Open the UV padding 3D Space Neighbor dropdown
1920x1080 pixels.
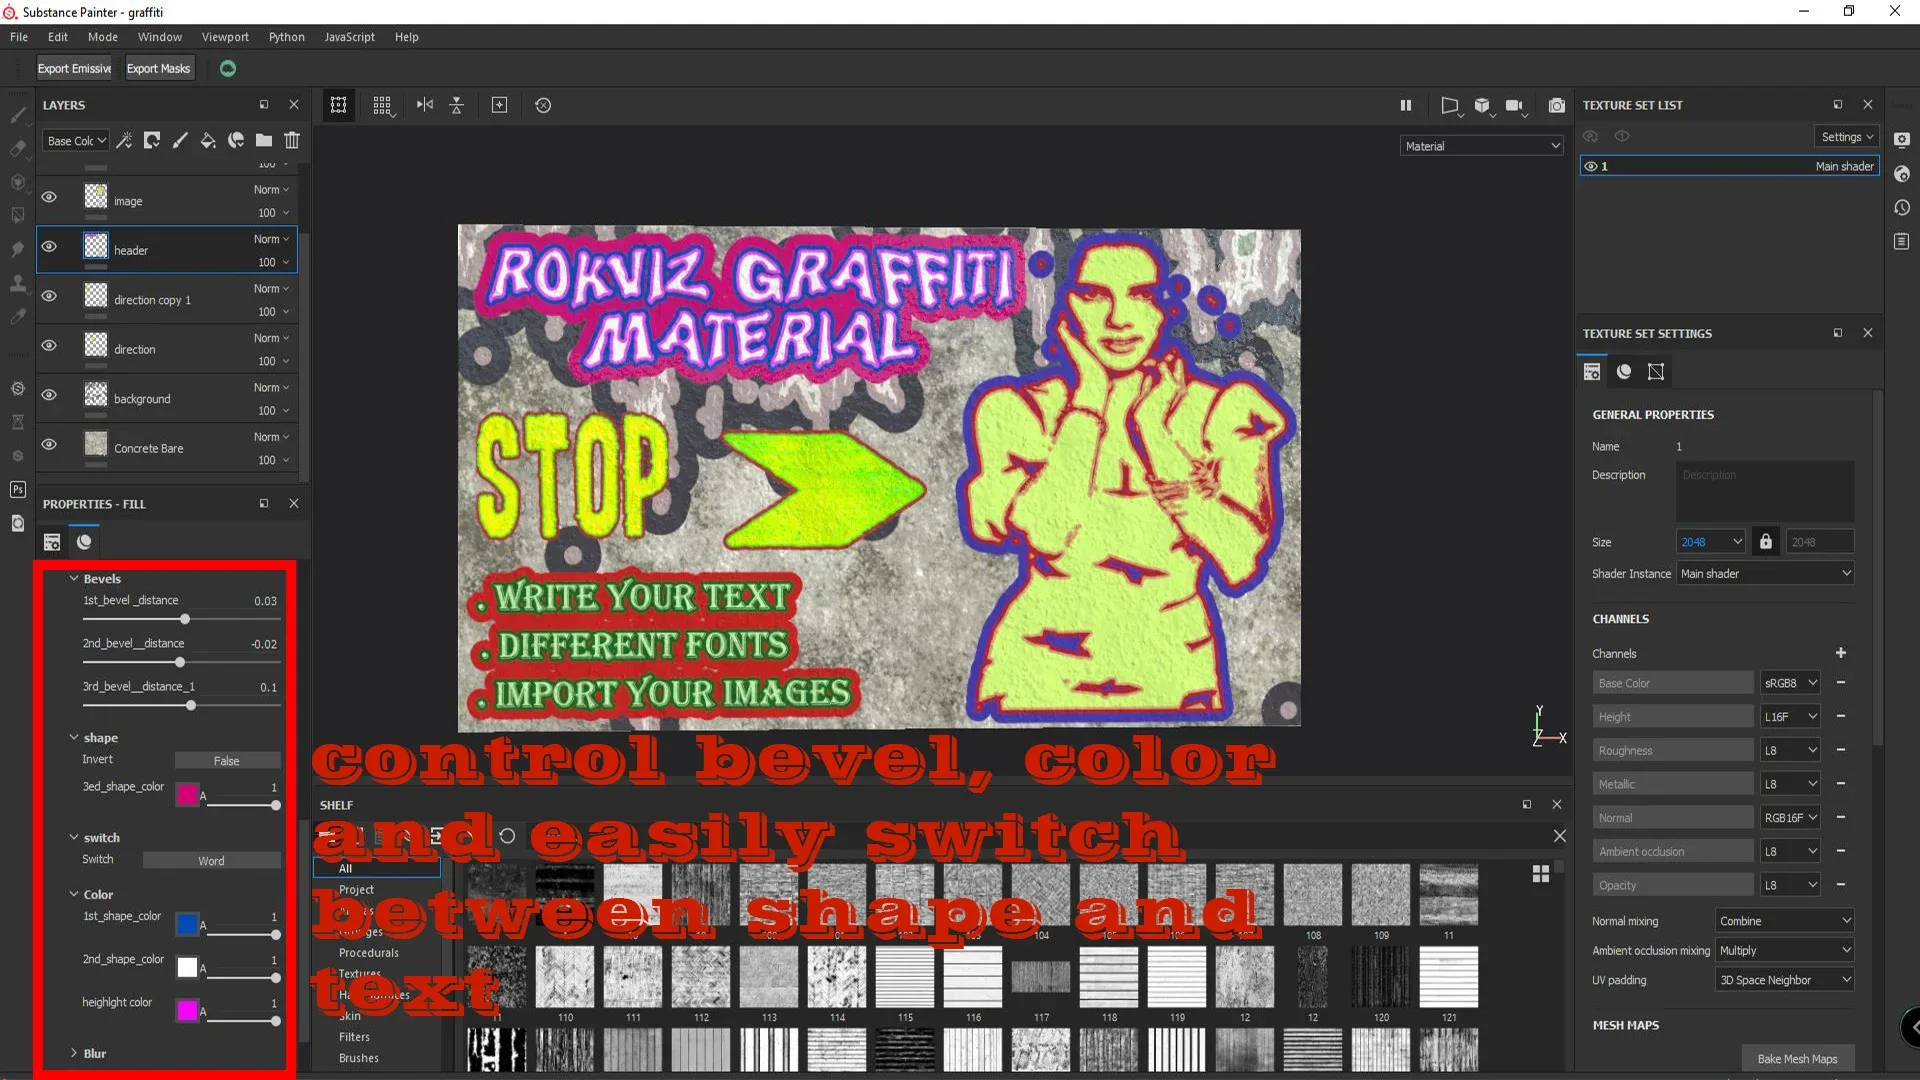pyautogui.click(x=1785, y=980)
